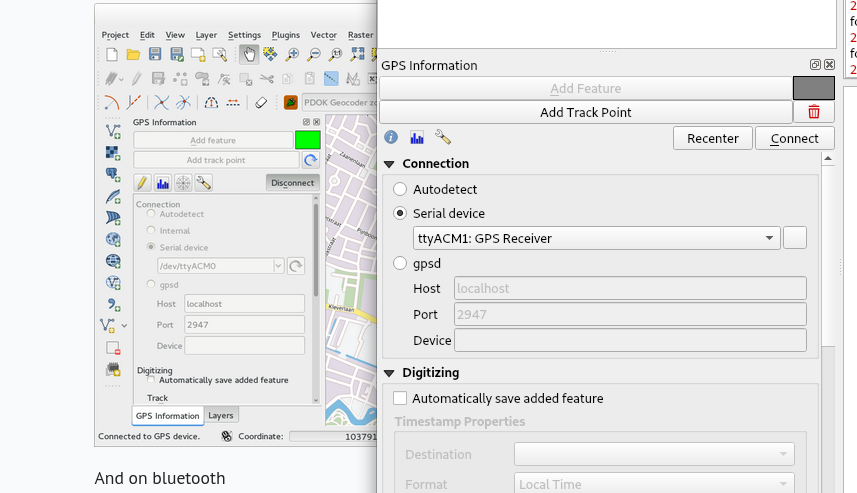Image resolution: width=857 pixels, height=493 pixels.
Task: Click Add Delimited Text Layer comma icon
Action: pos(113,304)
